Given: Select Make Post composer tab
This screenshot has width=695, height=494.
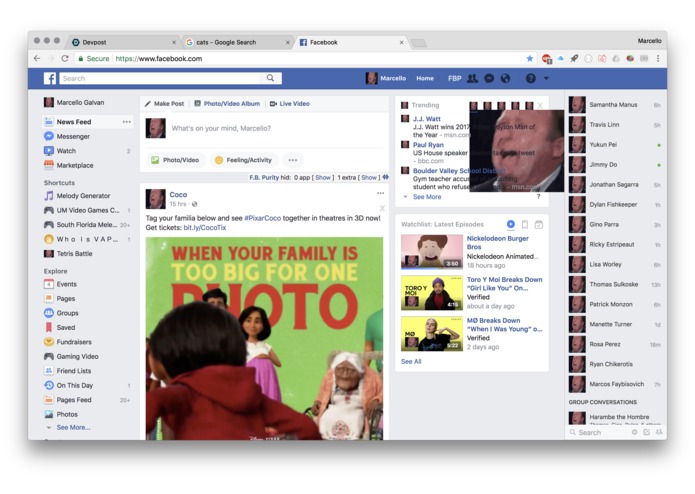Looking at the screenshot, I should [x=164, y=104].
